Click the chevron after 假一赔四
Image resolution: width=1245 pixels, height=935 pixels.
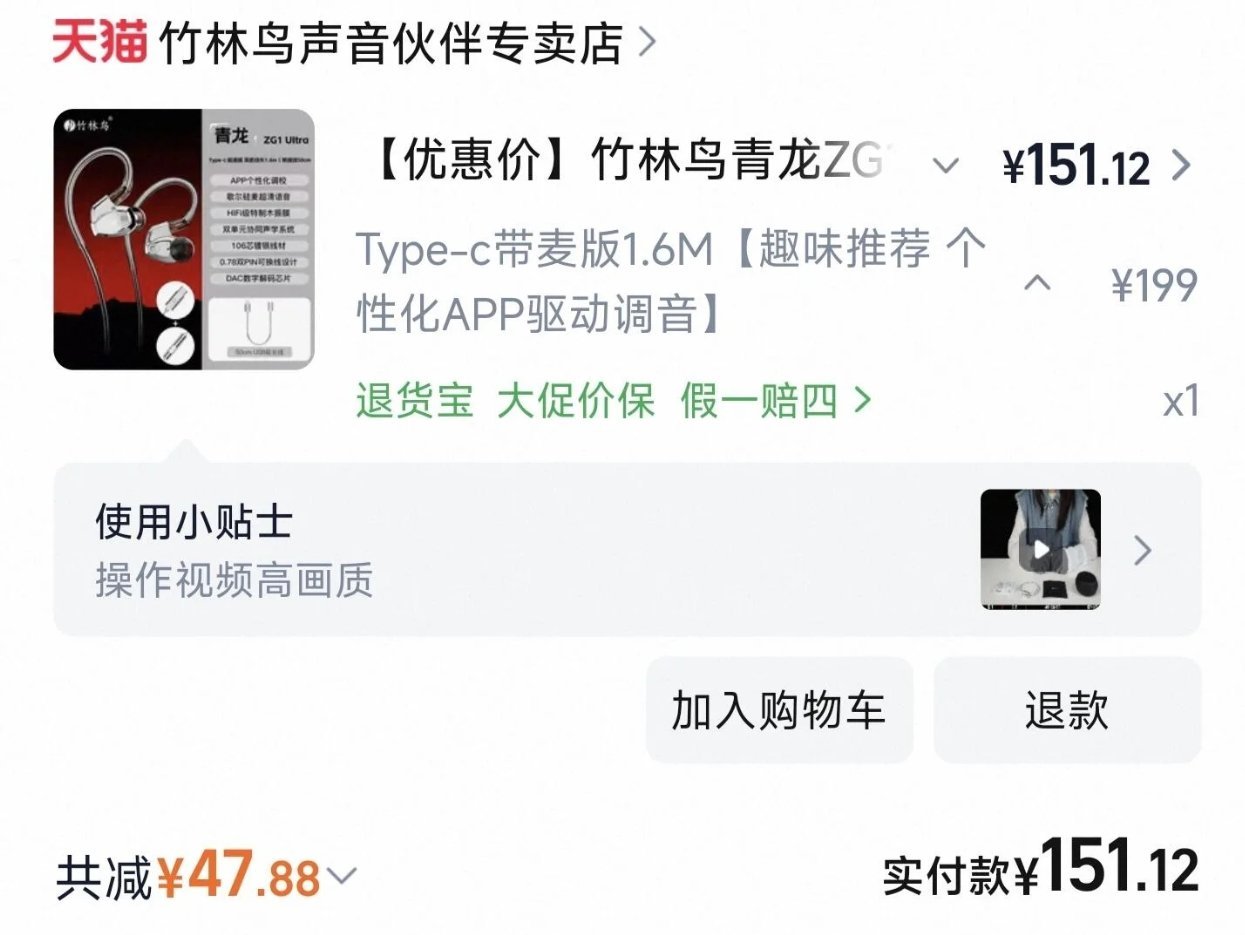(861, 401)
